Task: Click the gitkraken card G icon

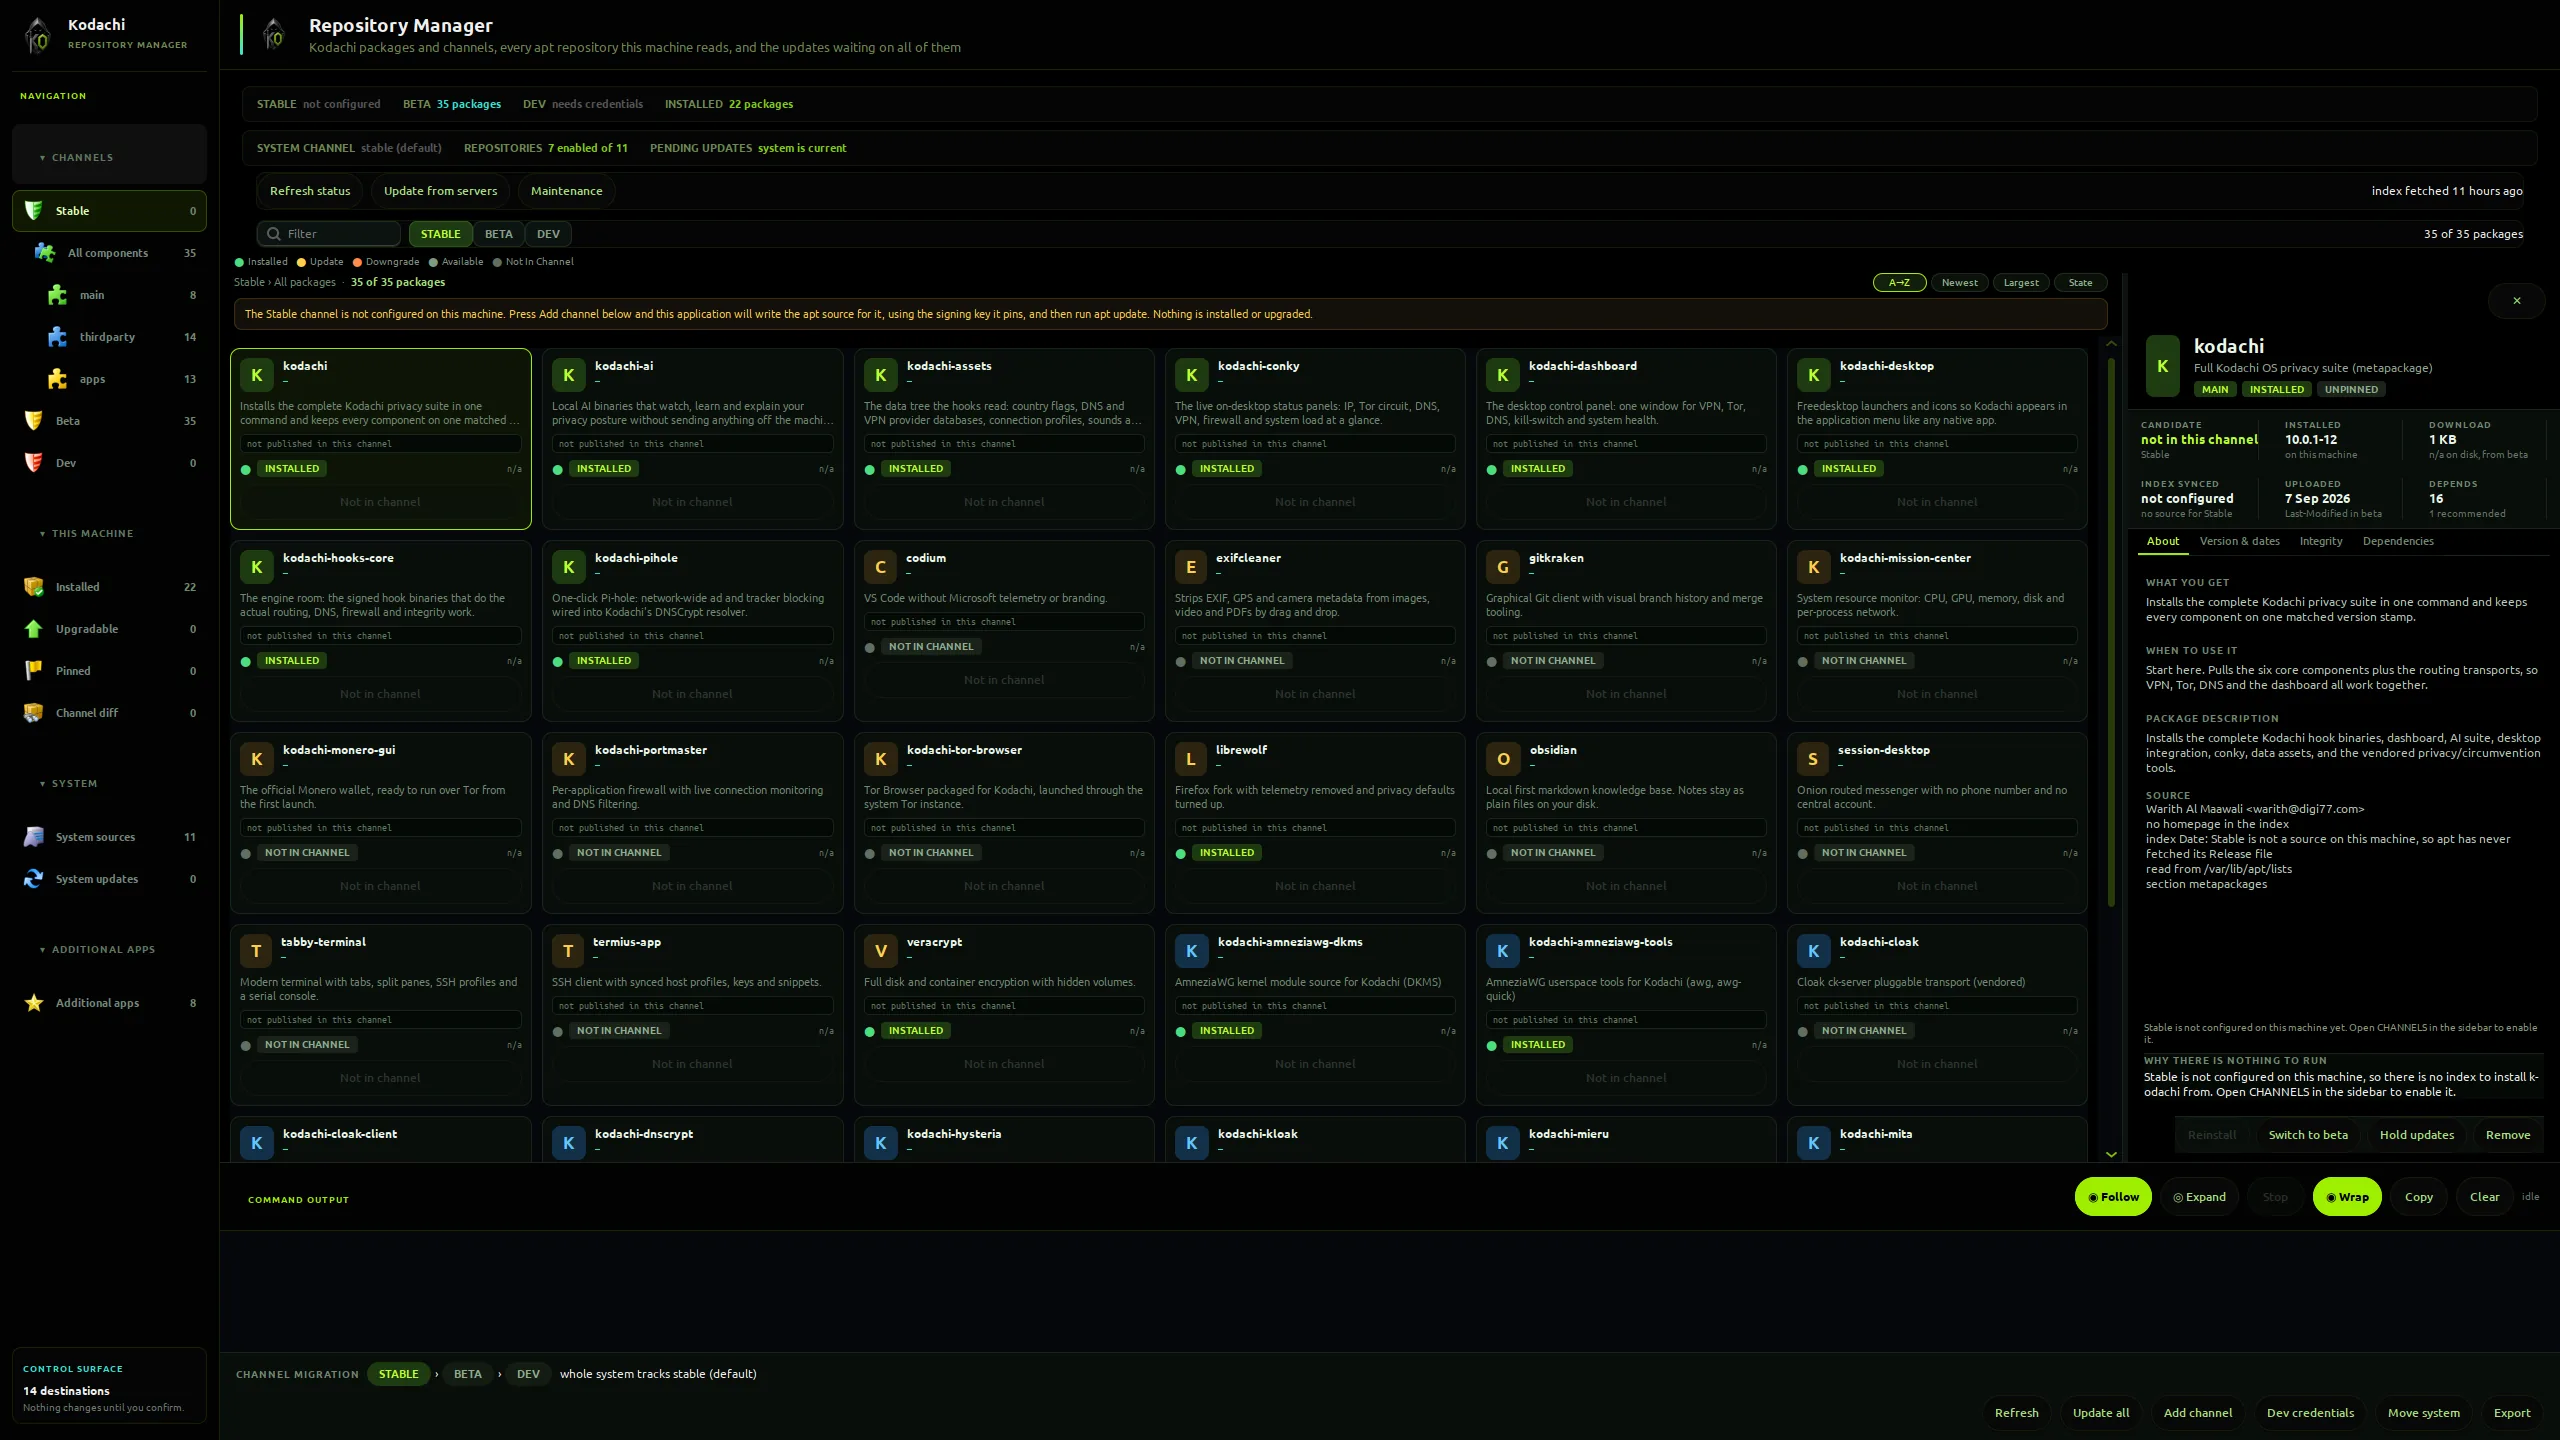Action: click(1502, 567)
